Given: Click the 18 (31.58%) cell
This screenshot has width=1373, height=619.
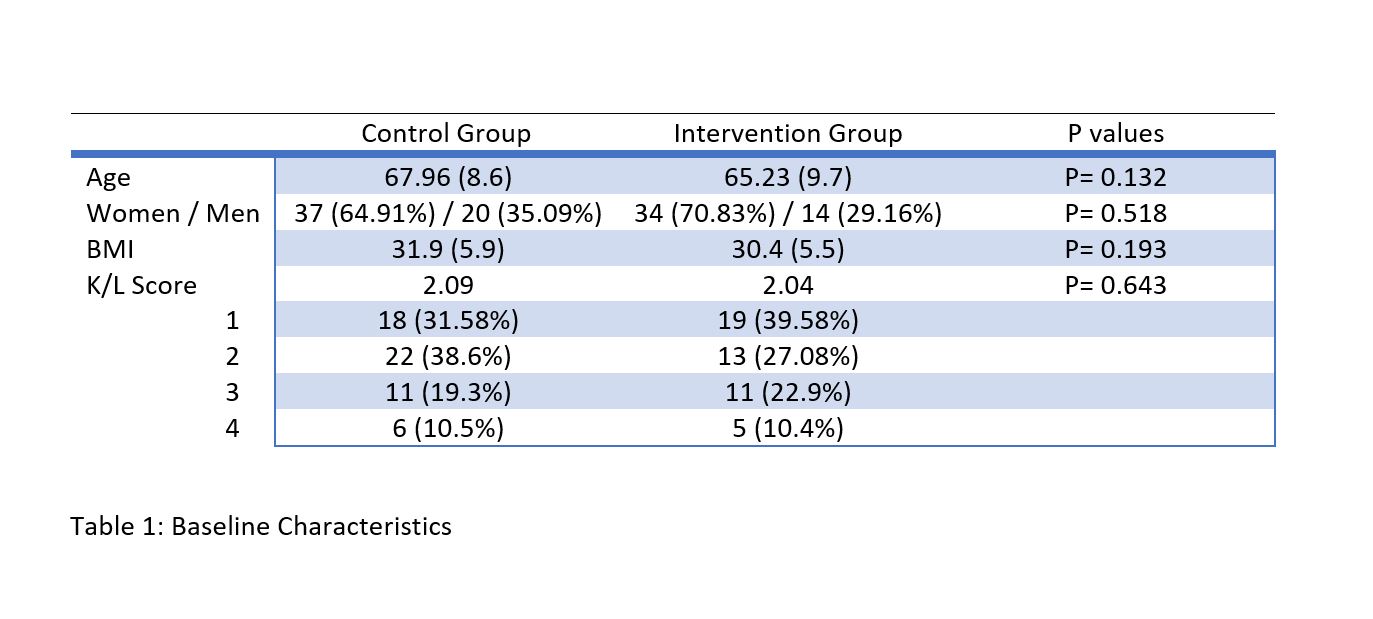Looking at the screenshot, I should 447,322.
